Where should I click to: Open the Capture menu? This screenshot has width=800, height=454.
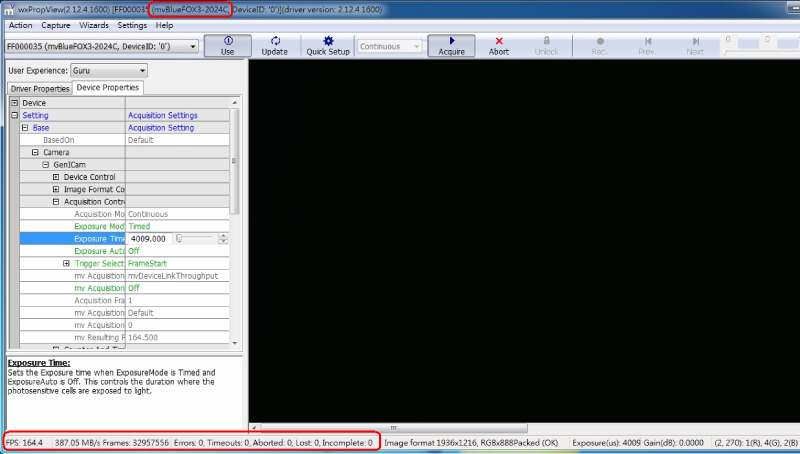pos(55,25)
